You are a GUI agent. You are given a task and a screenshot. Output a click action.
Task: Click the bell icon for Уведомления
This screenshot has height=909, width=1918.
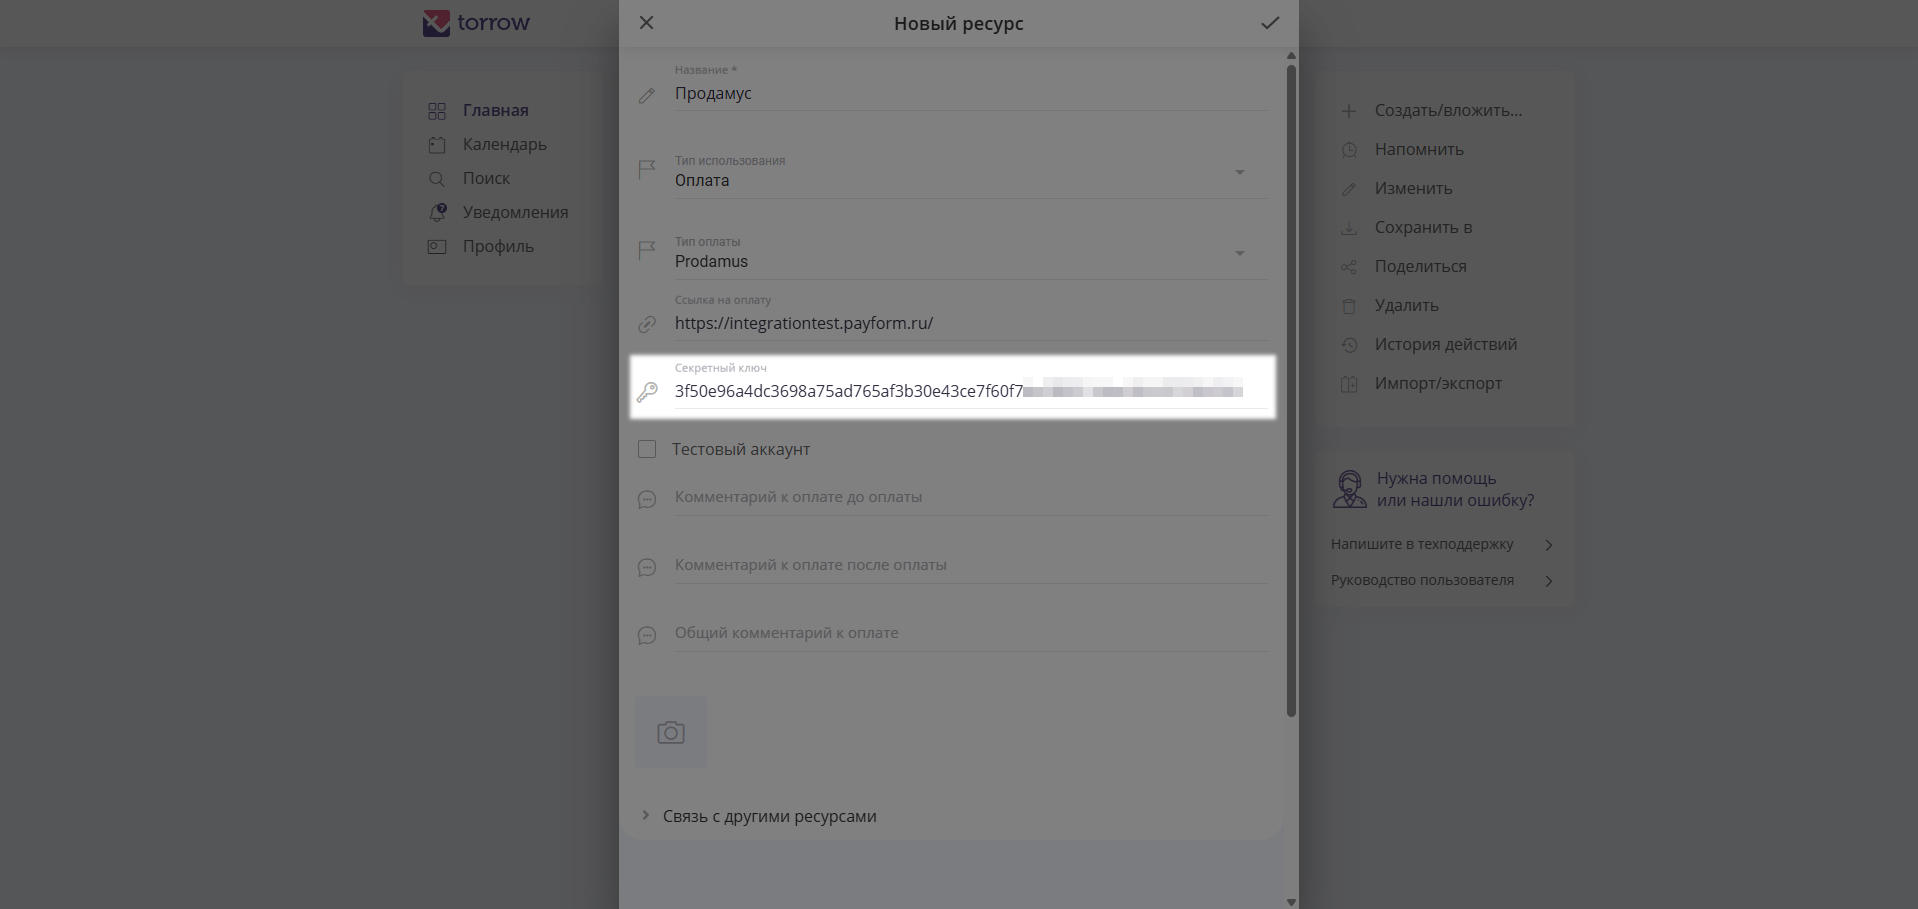pos(437,212)
